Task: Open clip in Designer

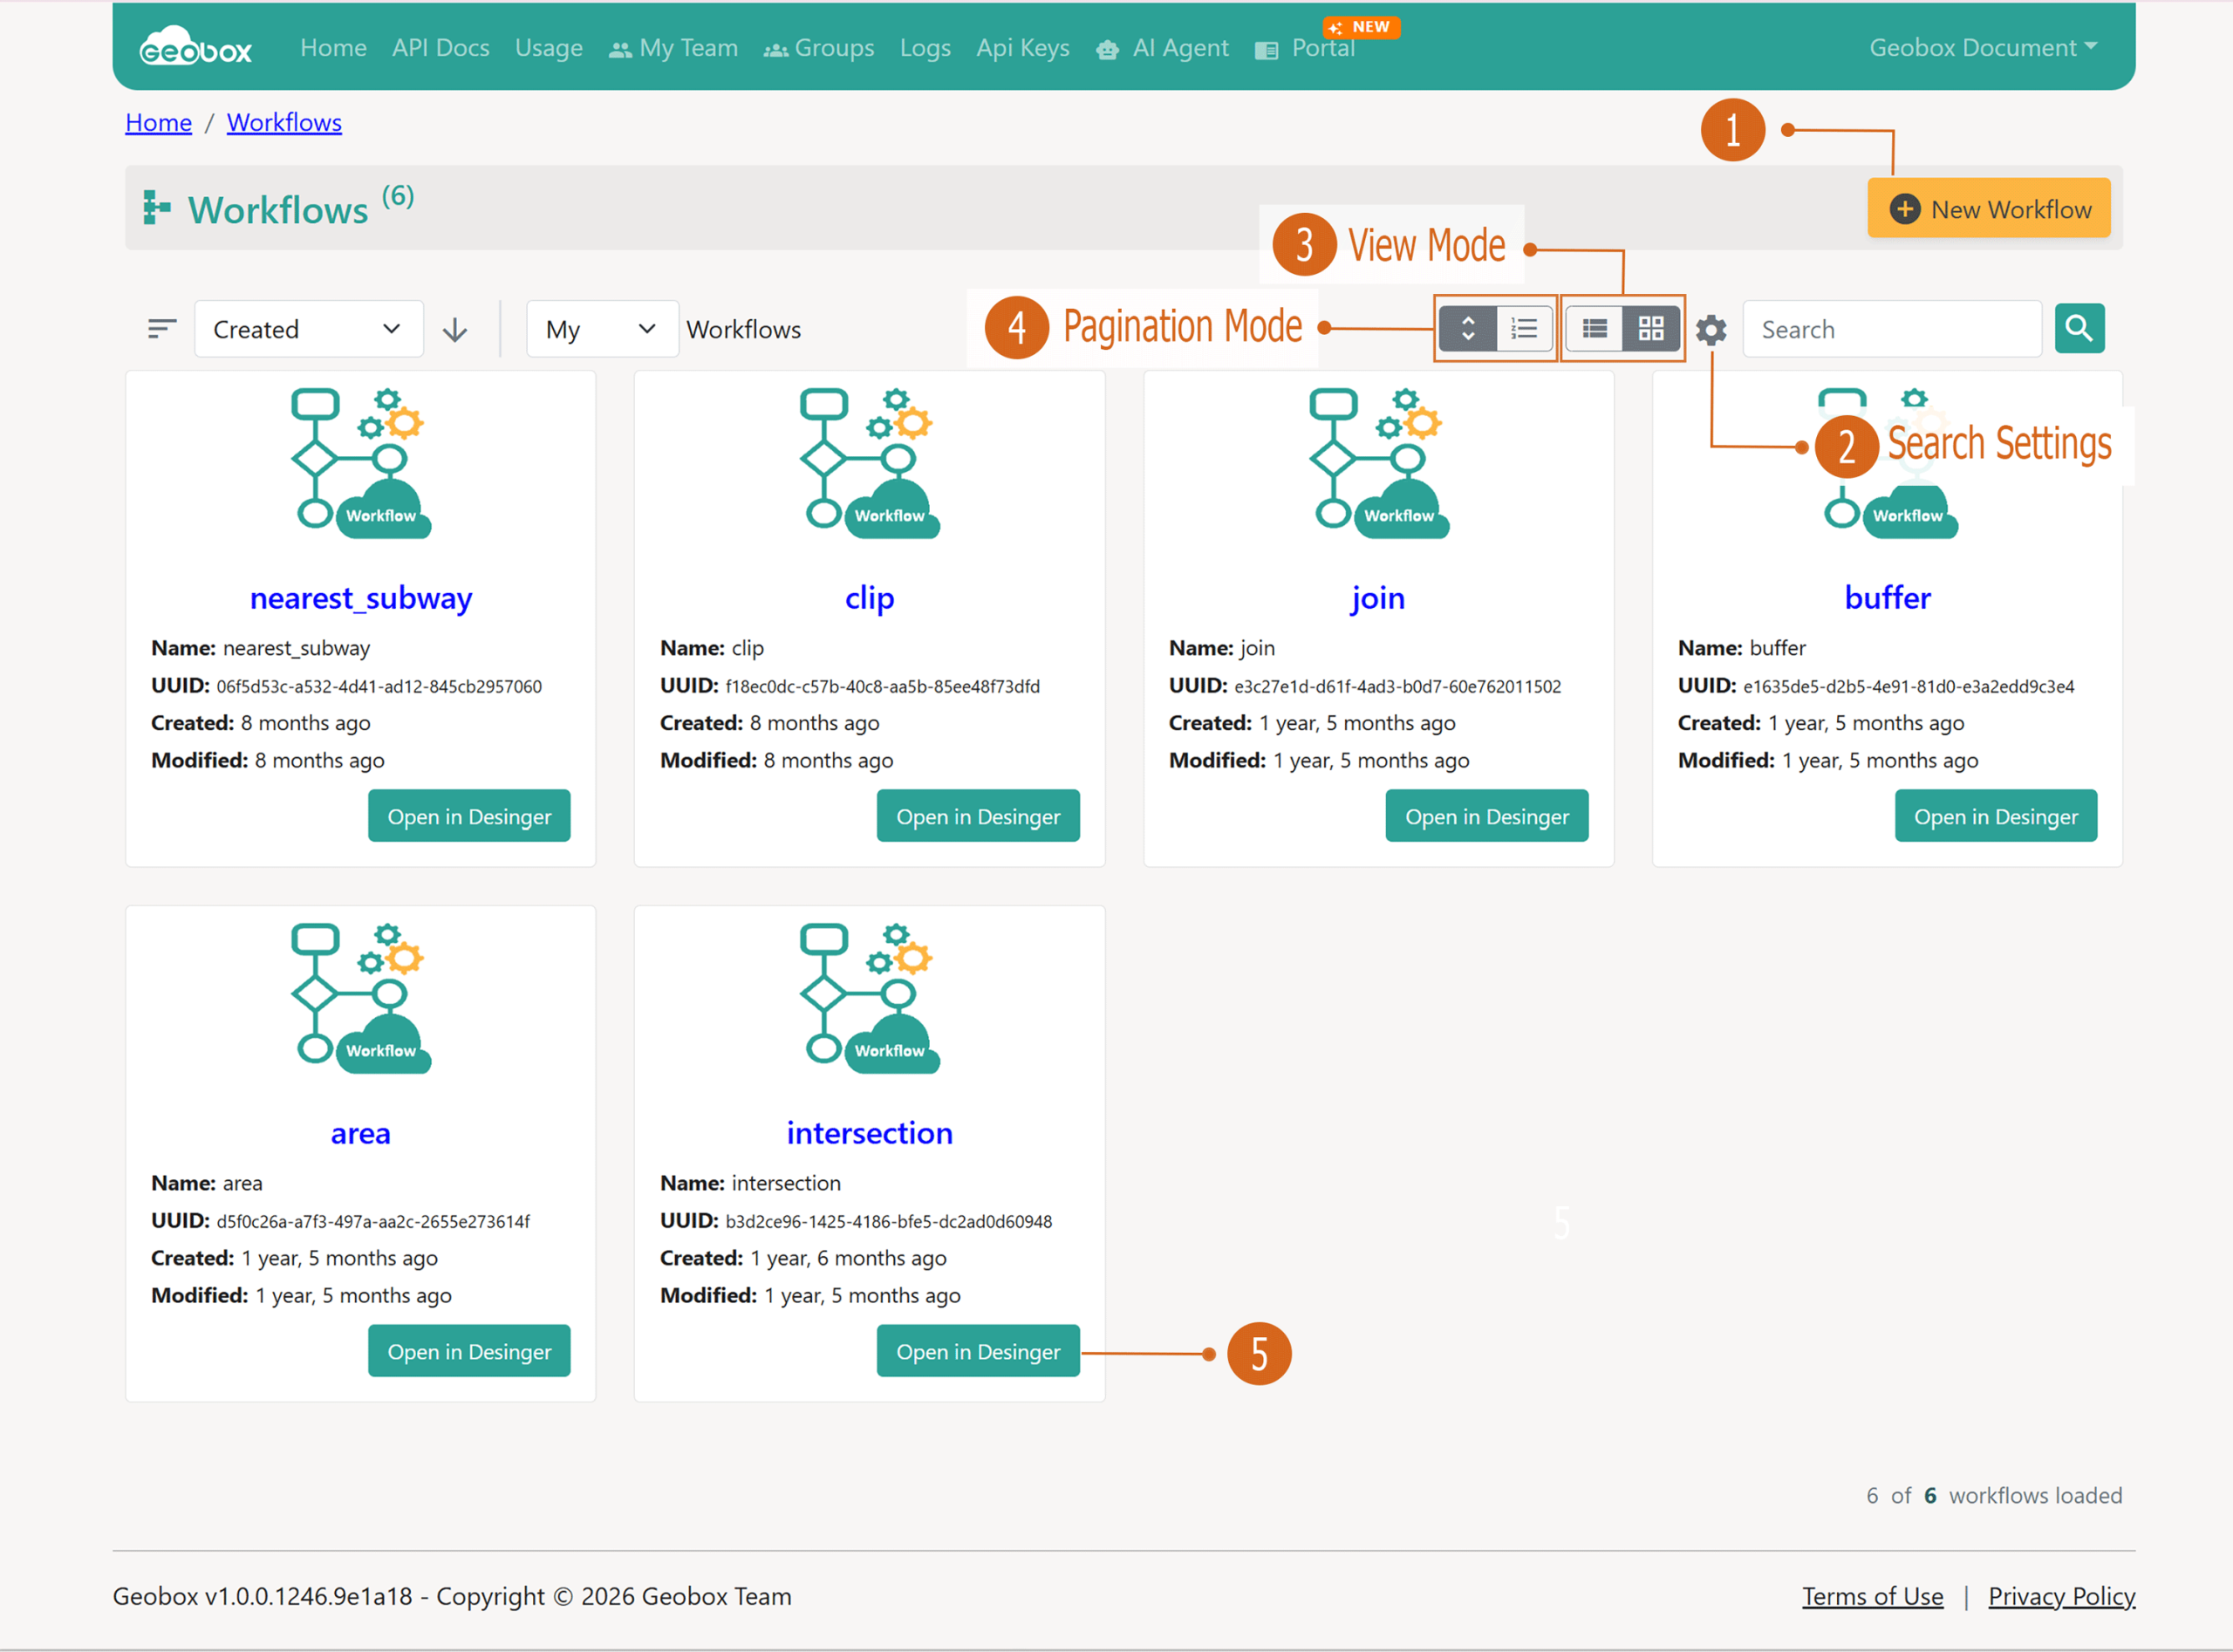Action: tap(978, 816)
